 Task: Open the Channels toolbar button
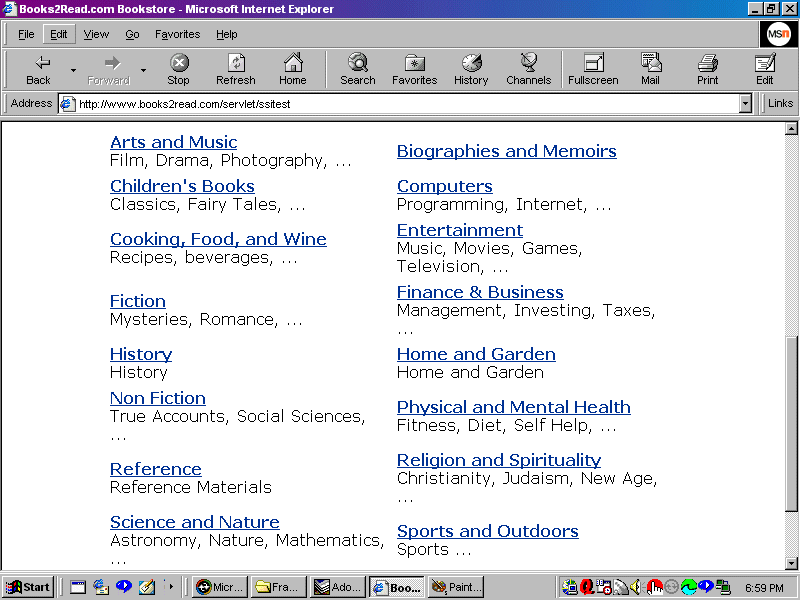pyautogui.click(x=529, y=69)
